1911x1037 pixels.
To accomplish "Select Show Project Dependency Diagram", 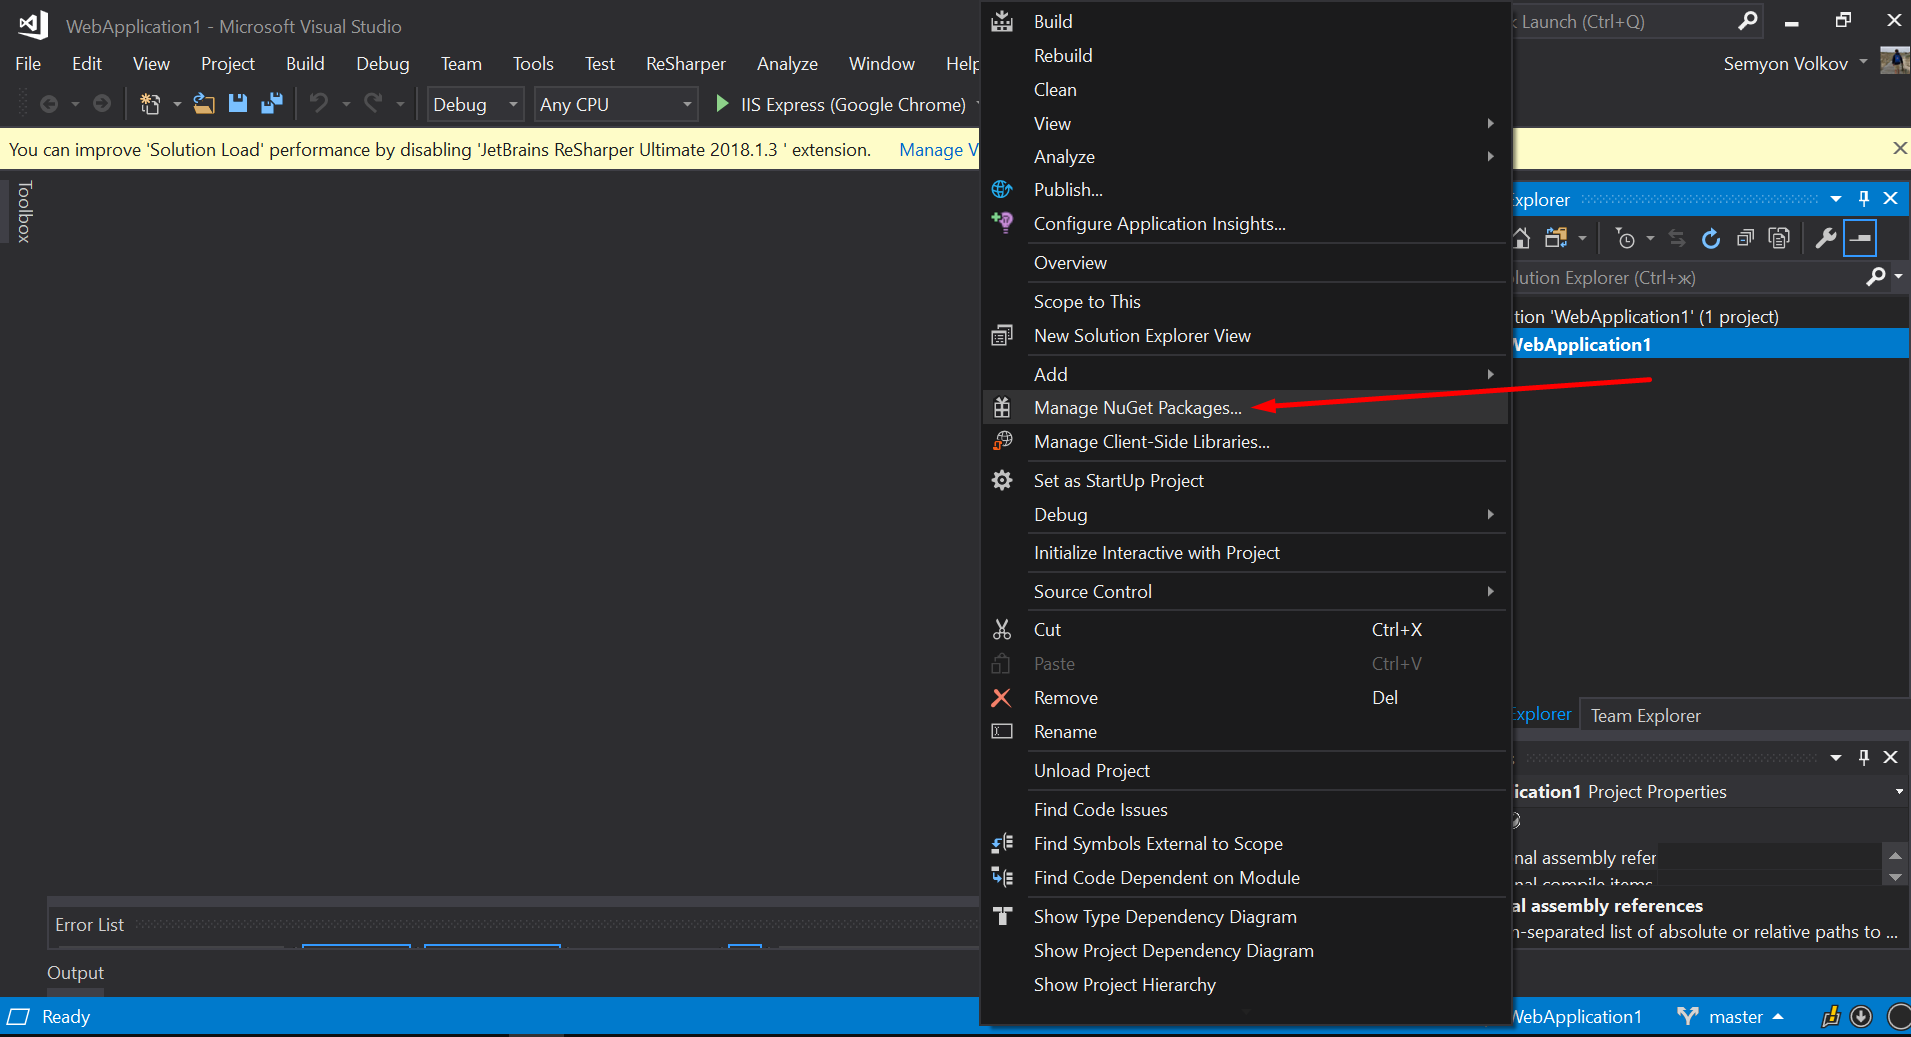I will point(1245,950).
